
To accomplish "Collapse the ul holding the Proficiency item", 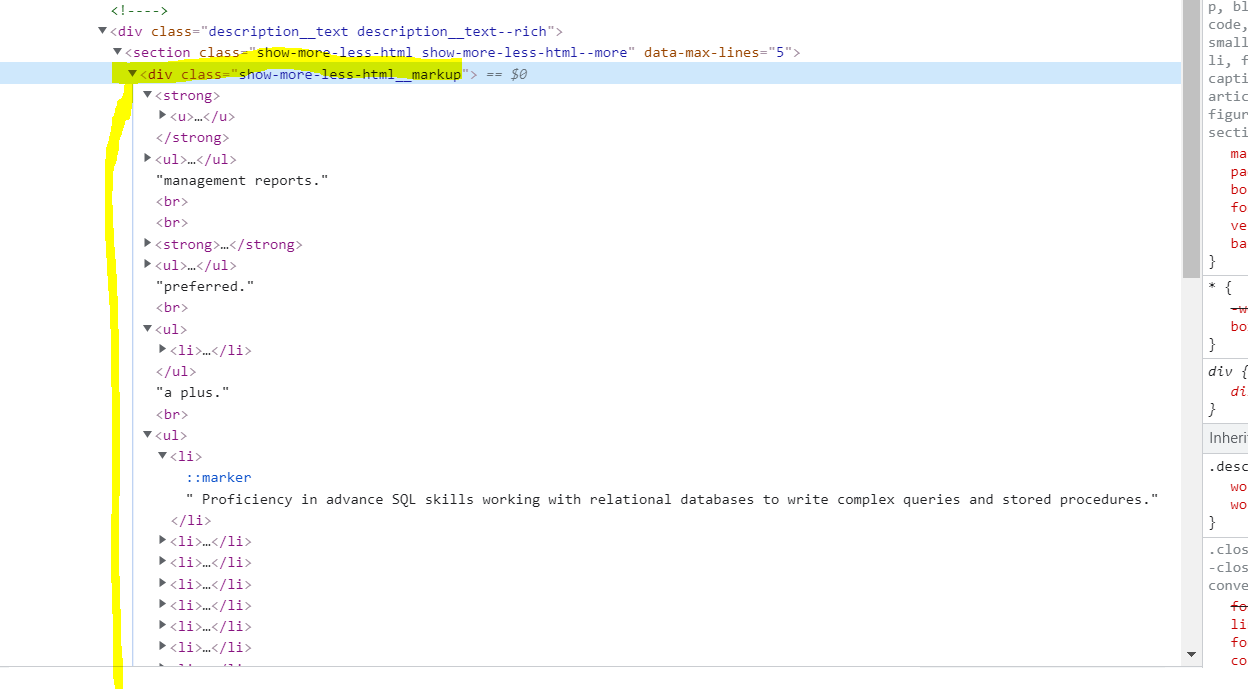I will (x=147, y=435).
